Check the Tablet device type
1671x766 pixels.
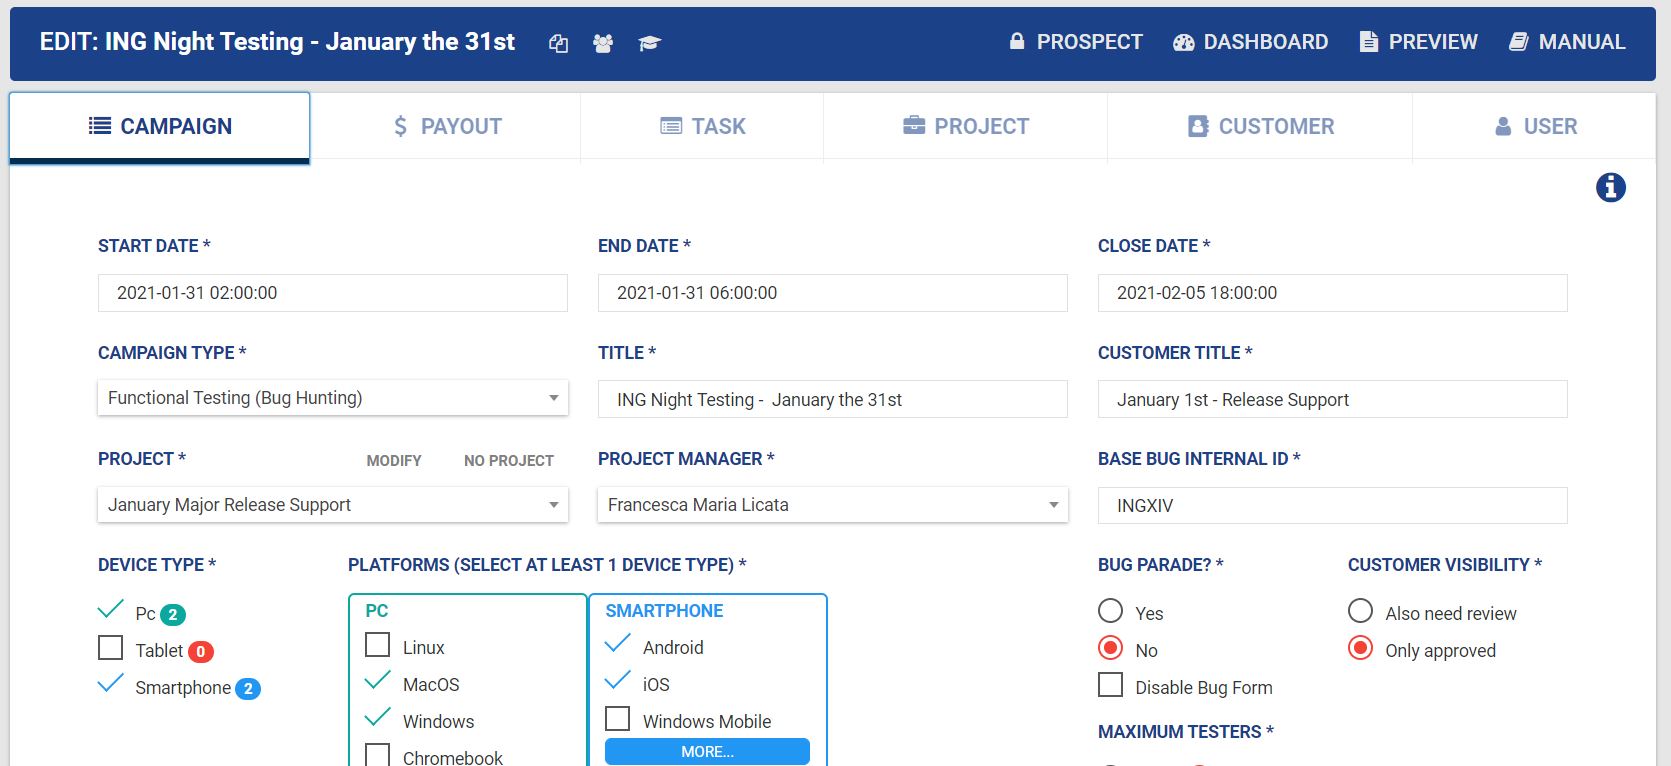coord(111,648)
